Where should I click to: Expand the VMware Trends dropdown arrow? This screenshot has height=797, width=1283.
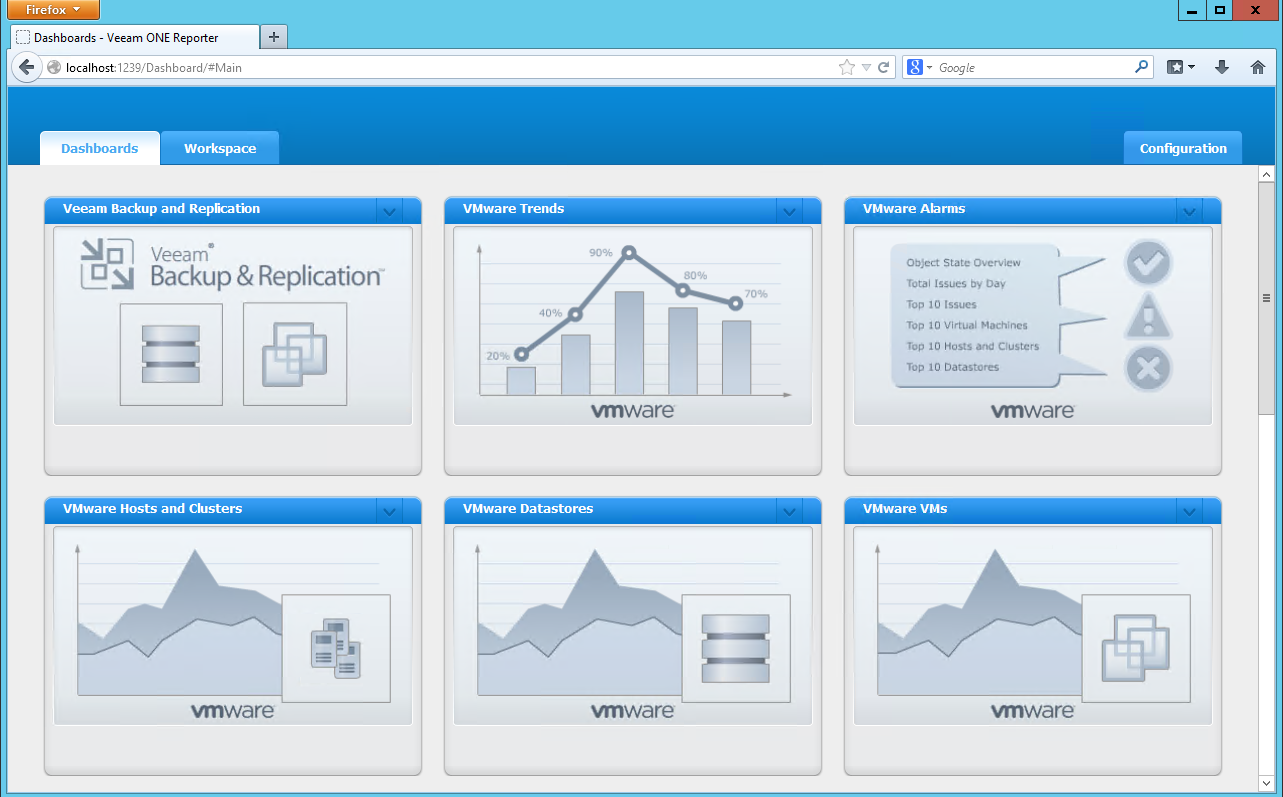coord(789,210)
